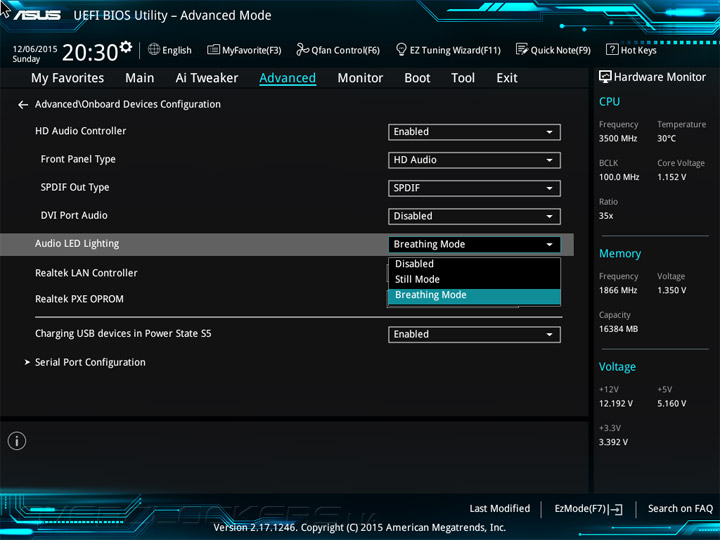The image size is (720, 540).
Task: Select the Advanced tab
Action: (287, 78)
